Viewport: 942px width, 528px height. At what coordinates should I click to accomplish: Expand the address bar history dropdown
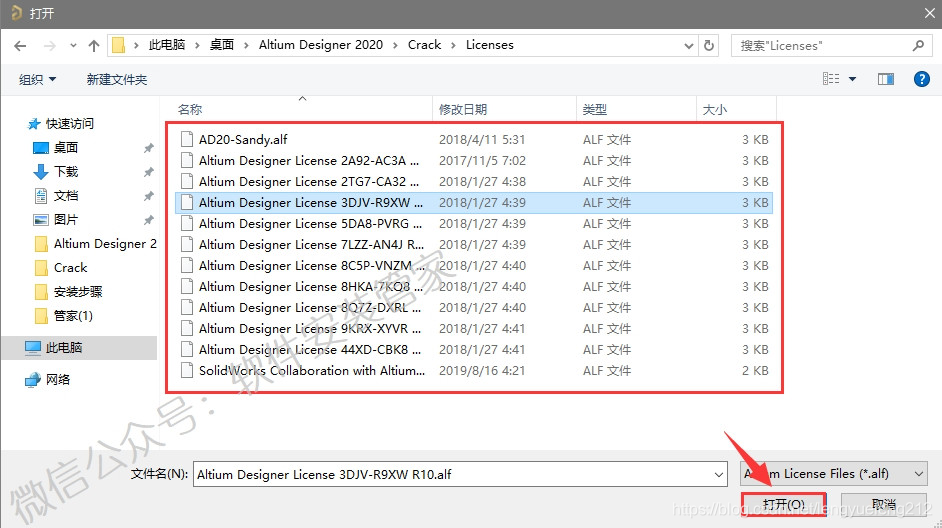coord(688,46)
